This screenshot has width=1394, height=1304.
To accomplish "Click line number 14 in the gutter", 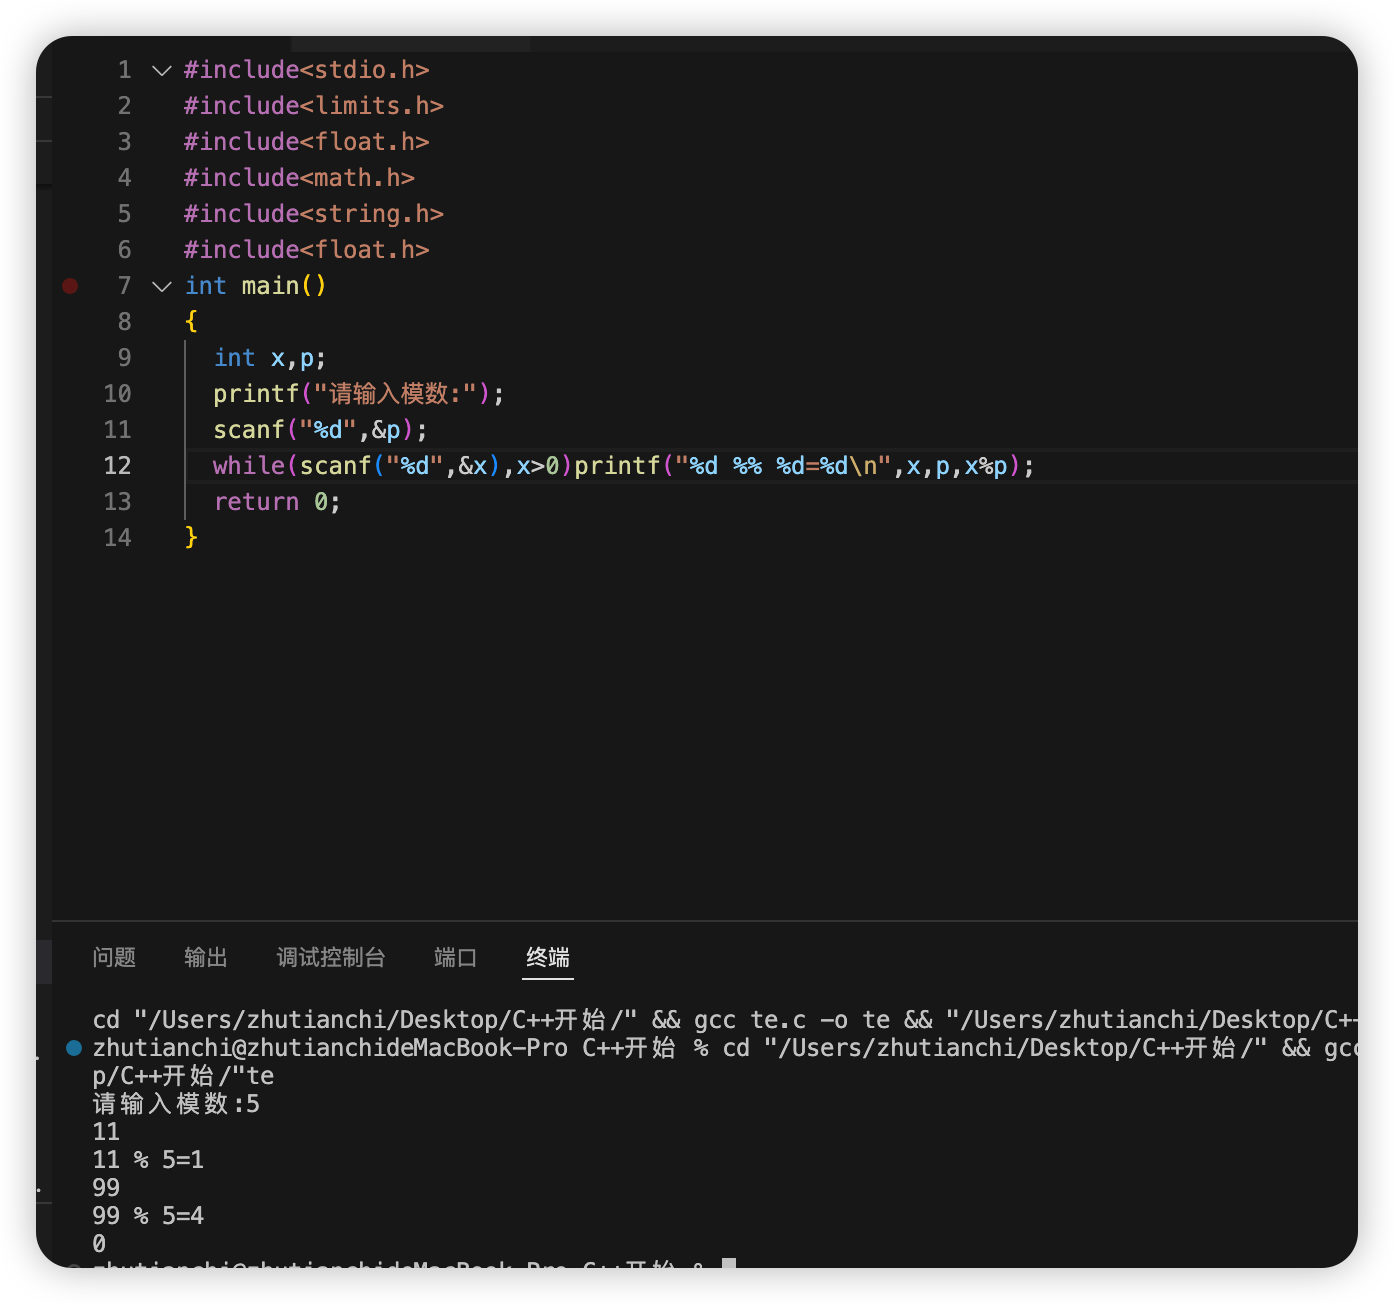I will [118, 538].
